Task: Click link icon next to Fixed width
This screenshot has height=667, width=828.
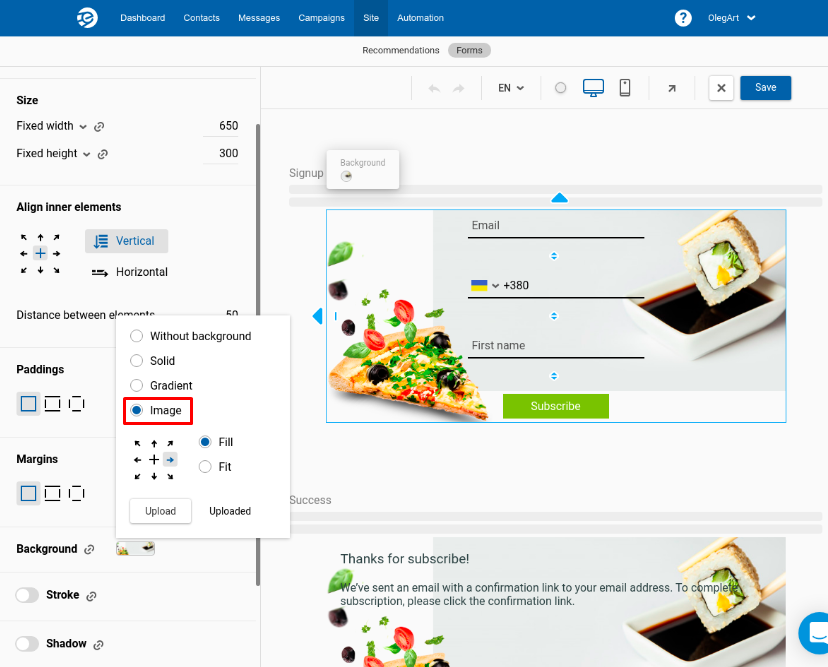Action: point(99,127)
